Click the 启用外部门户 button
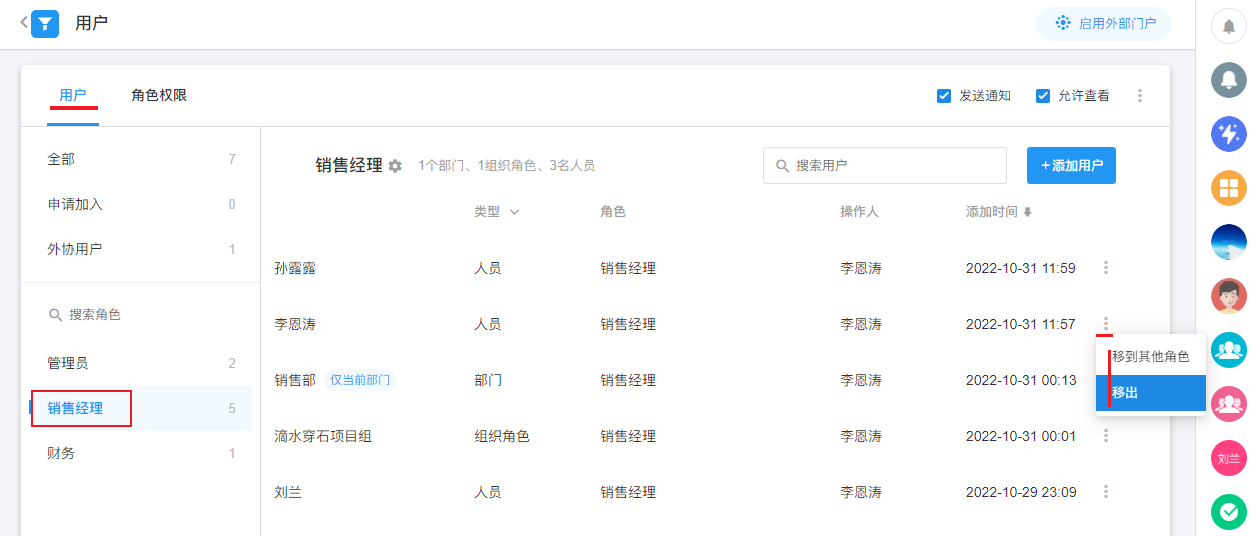The image size is (1257, 536). 1102,23
